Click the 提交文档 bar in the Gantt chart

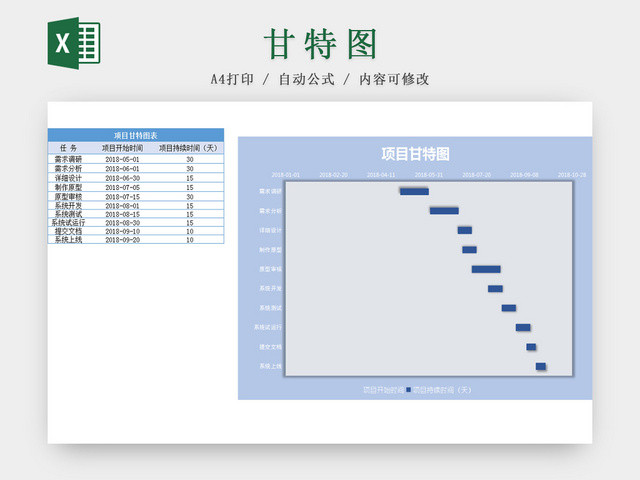[531, 347]
